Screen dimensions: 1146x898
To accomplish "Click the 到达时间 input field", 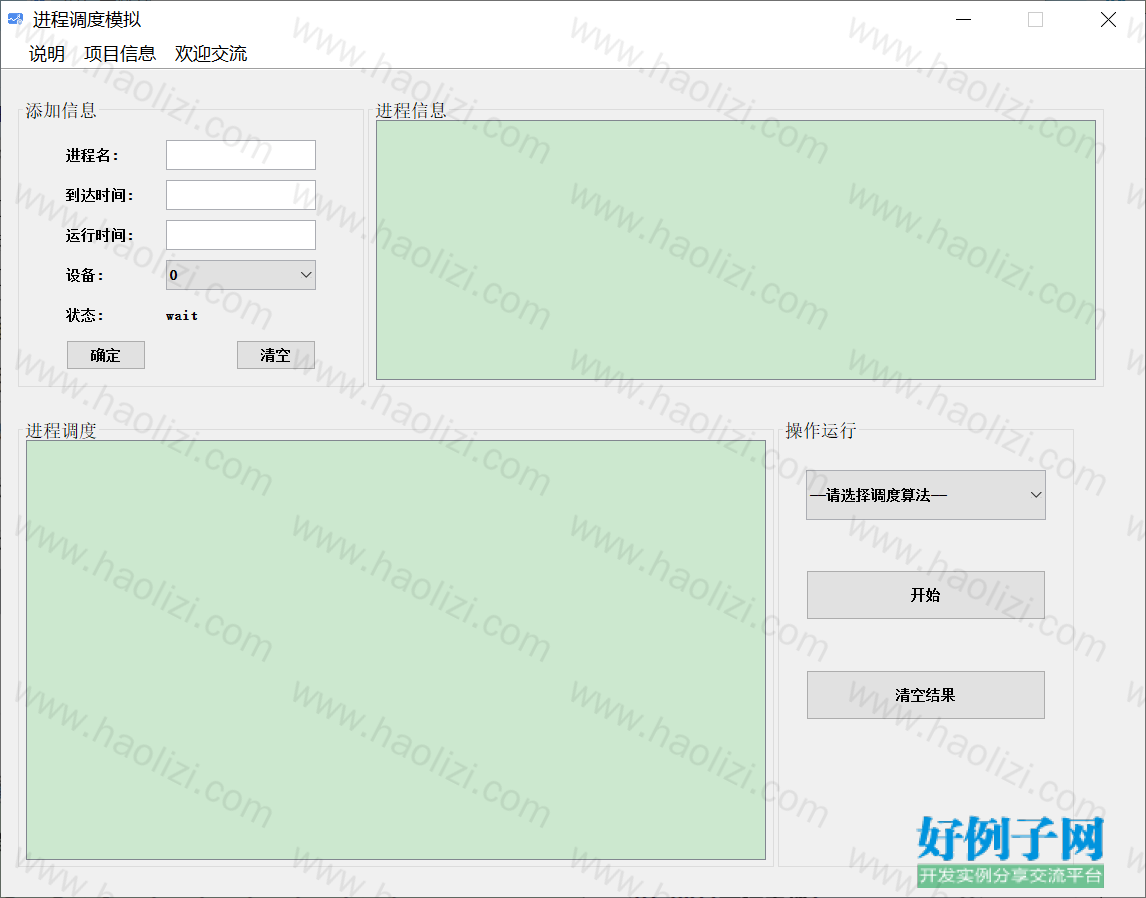I will pos(240,195).
